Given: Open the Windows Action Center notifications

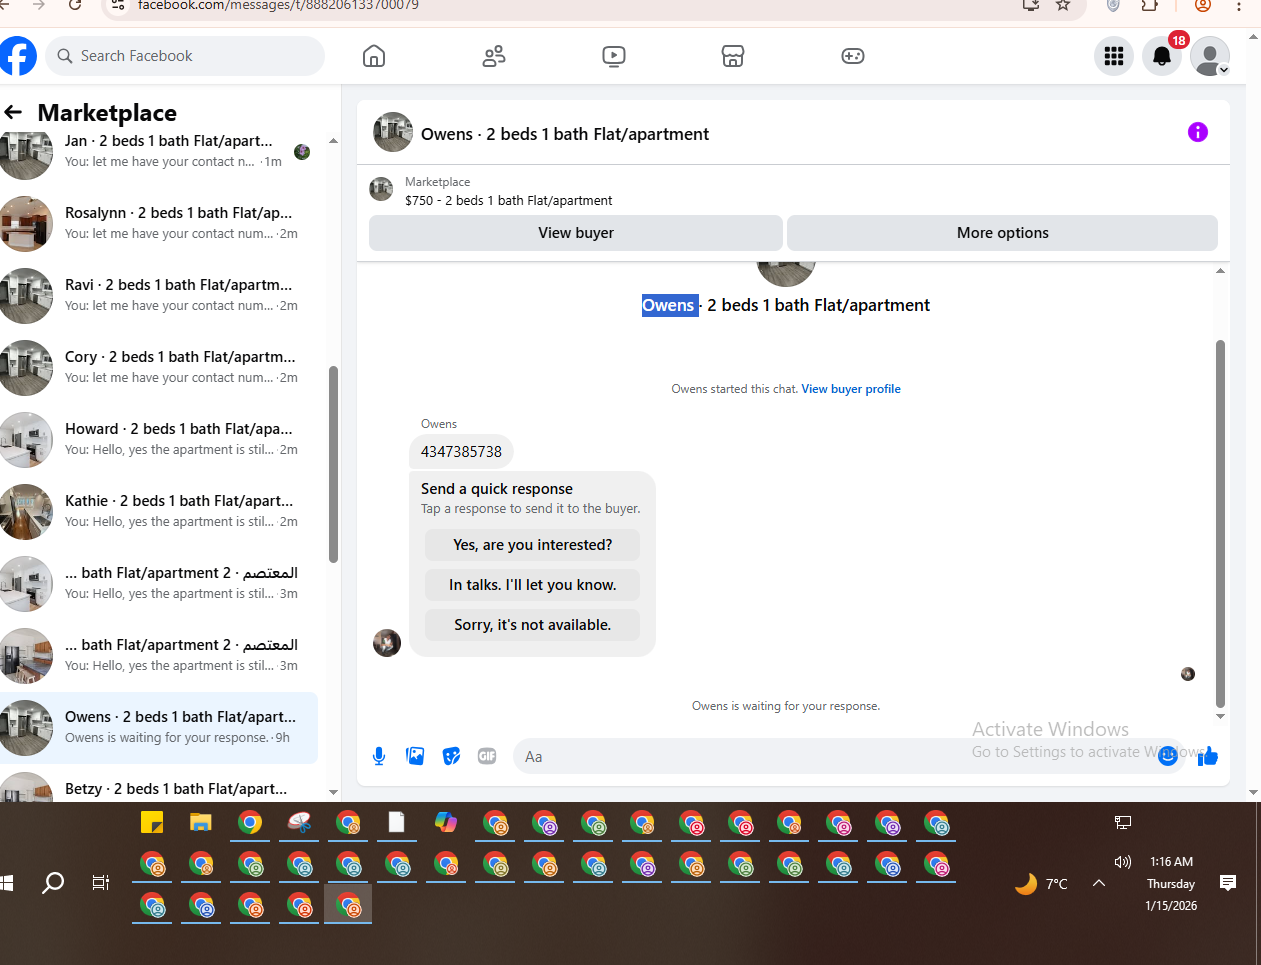Looking at the screenshot, I should tap(1229, 883).
